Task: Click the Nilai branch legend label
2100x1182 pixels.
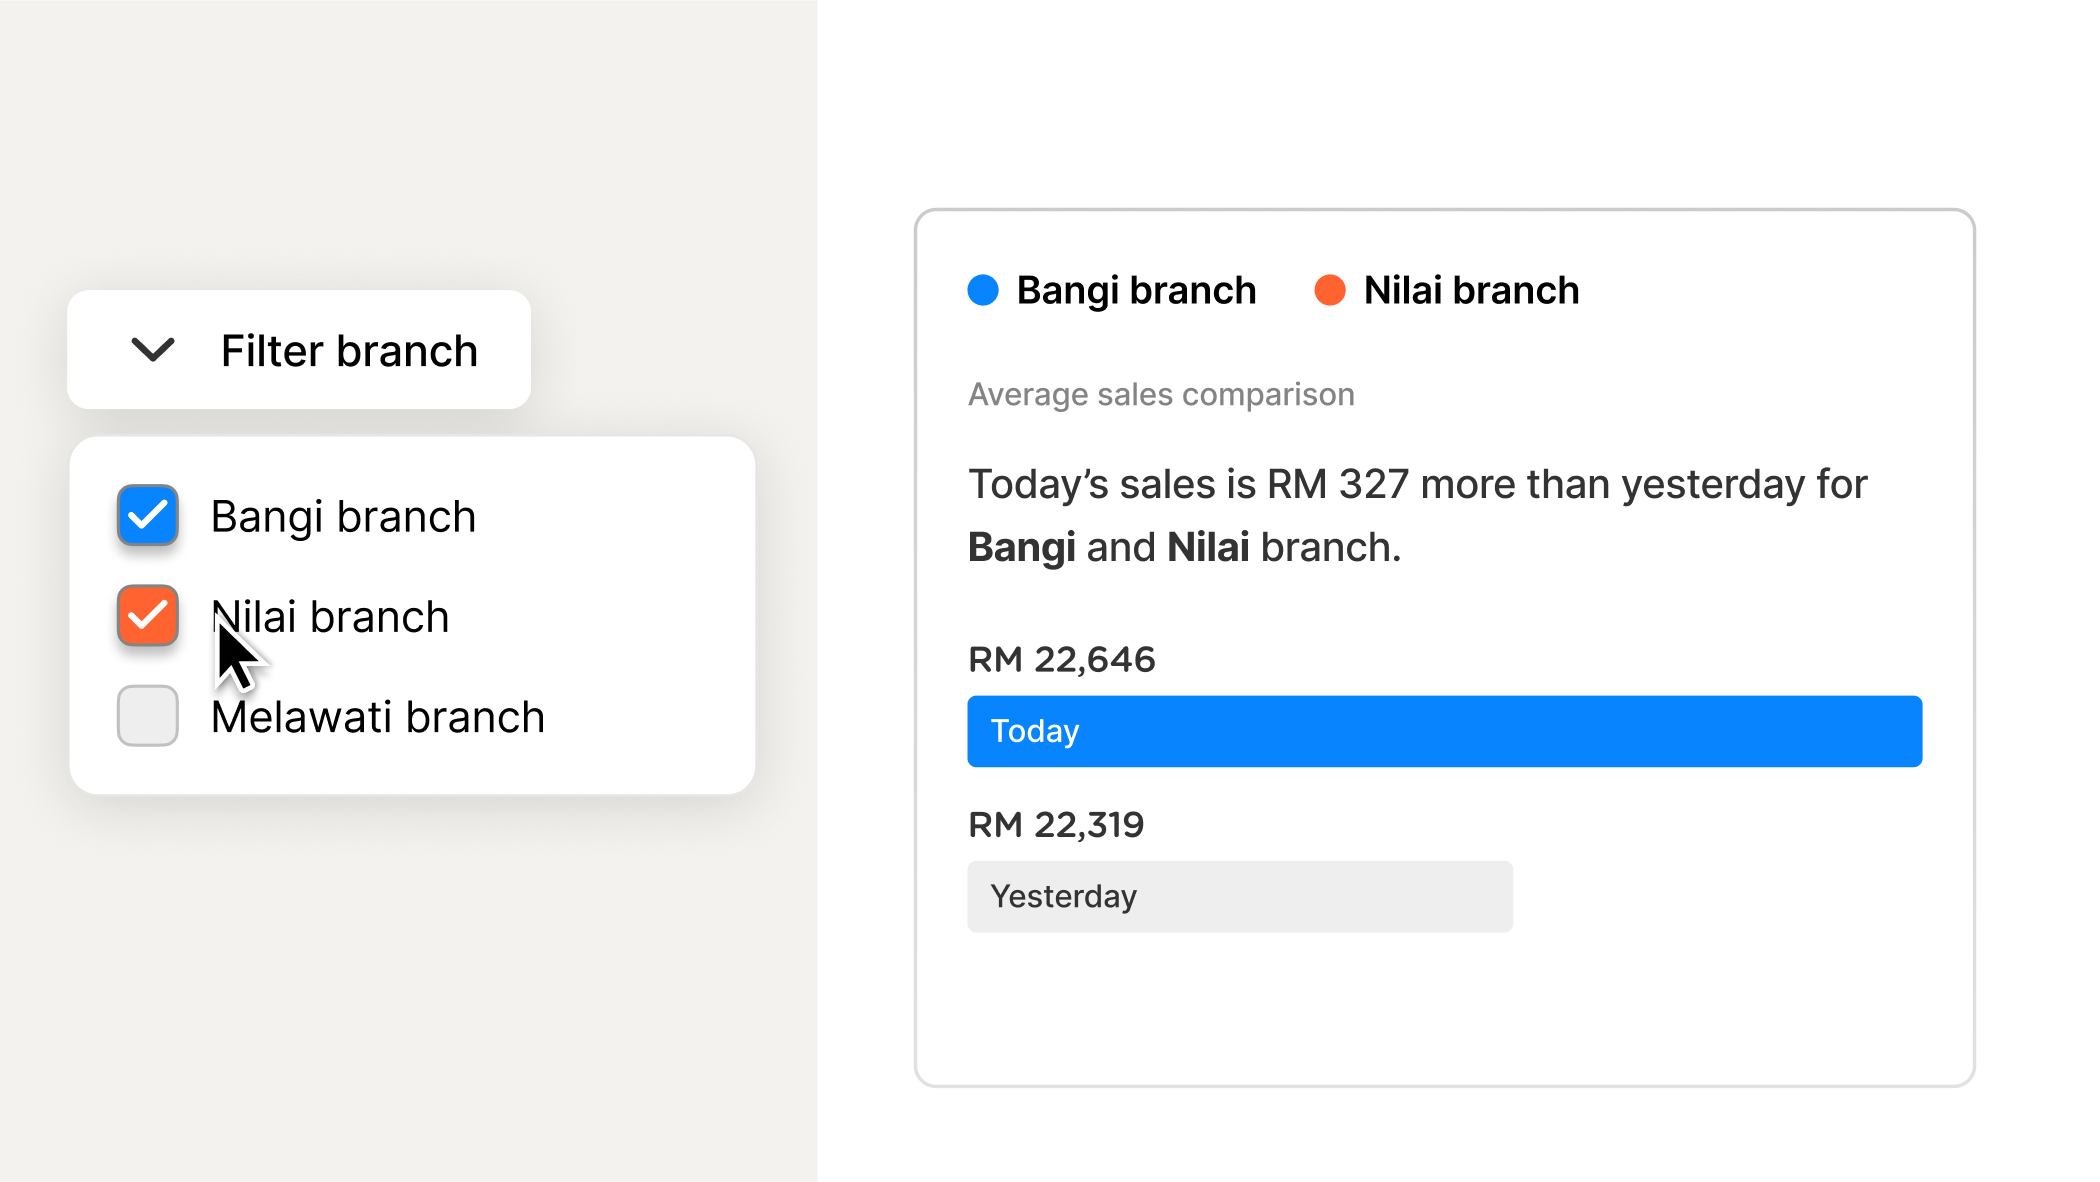Action: click(x=1471, y=290)
